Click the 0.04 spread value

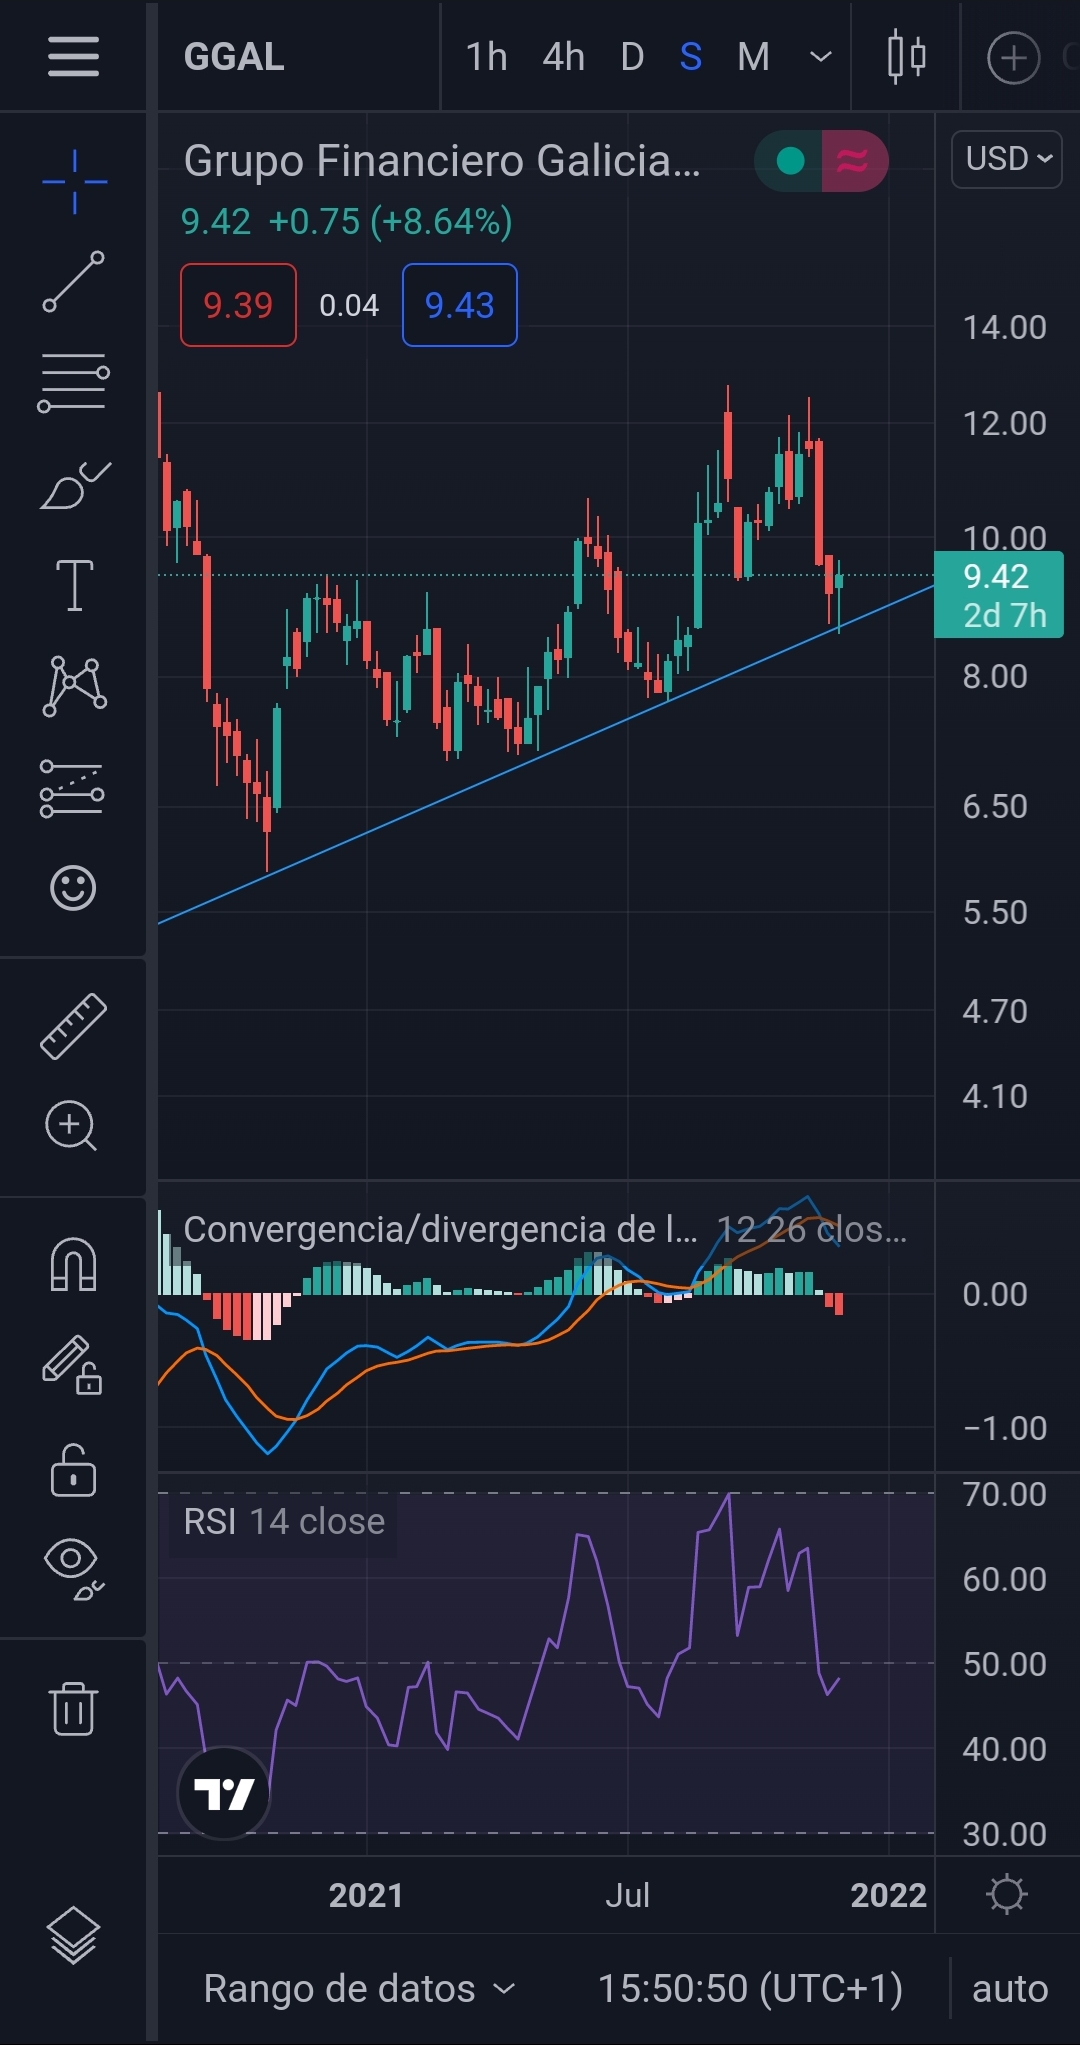349,305
